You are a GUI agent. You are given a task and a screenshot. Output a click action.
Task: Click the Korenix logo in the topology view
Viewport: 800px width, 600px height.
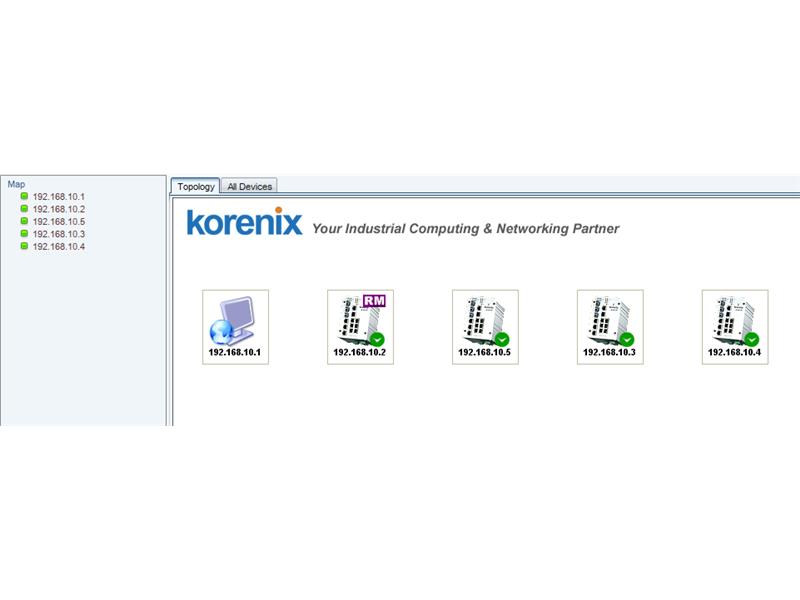click(x=244, y=221)
